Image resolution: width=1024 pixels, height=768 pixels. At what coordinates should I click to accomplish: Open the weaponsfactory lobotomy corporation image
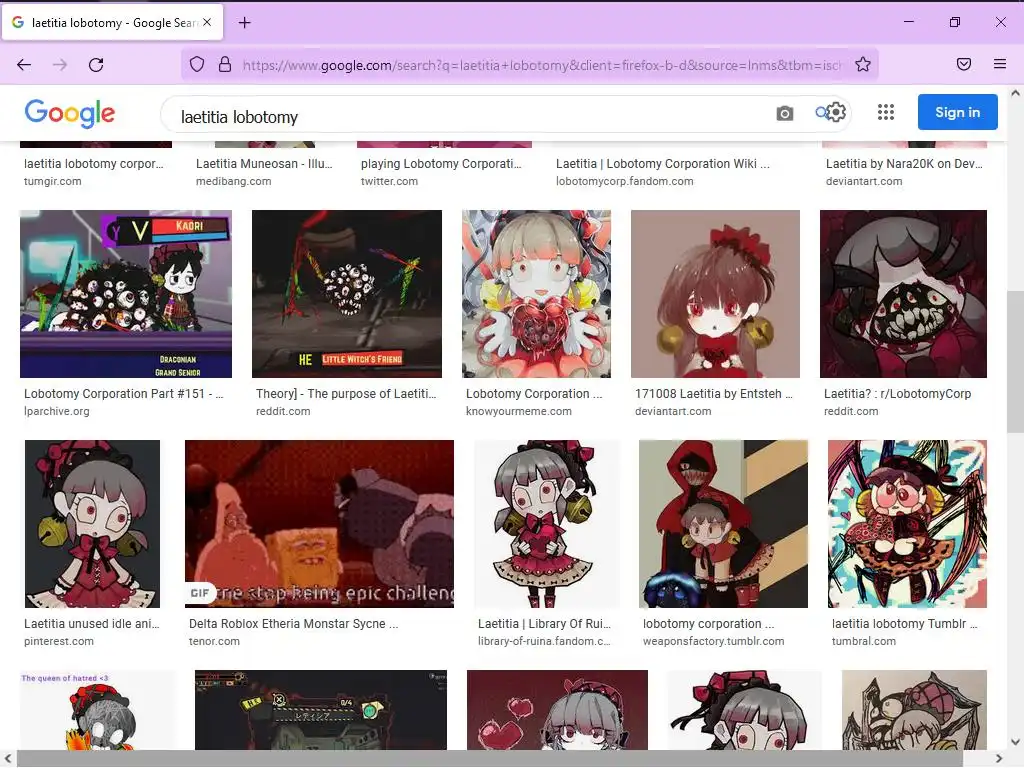(x=723, y=524)
